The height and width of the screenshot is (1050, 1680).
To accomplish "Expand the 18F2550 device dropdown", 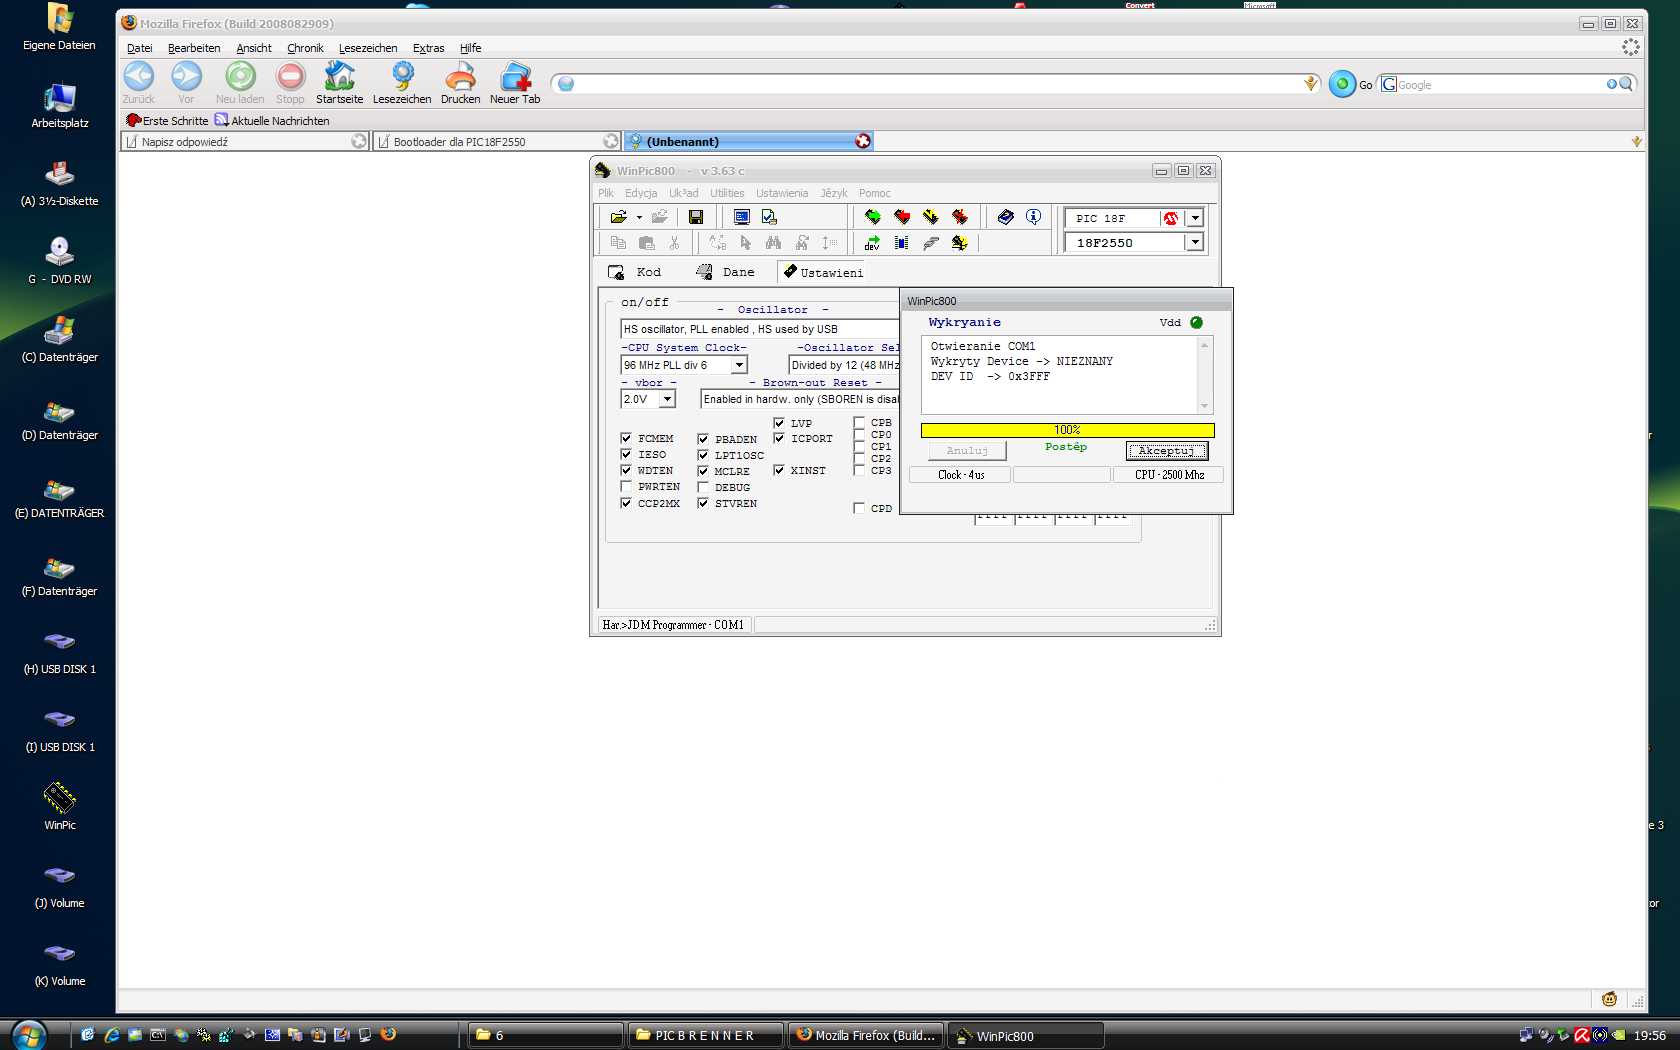I will pos(1195,242).
